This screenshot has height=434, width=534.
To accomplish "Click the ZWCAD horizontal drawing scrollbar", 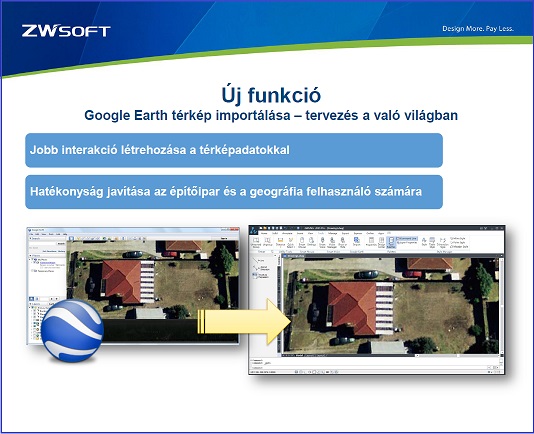I will point(458,355).
